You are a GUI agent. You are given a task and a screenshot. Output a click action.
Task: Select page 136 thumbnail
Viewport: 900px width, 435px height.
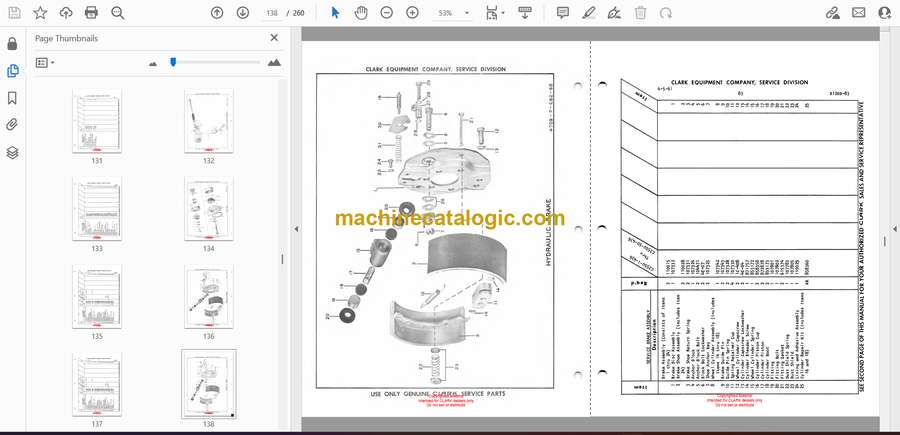208,297
